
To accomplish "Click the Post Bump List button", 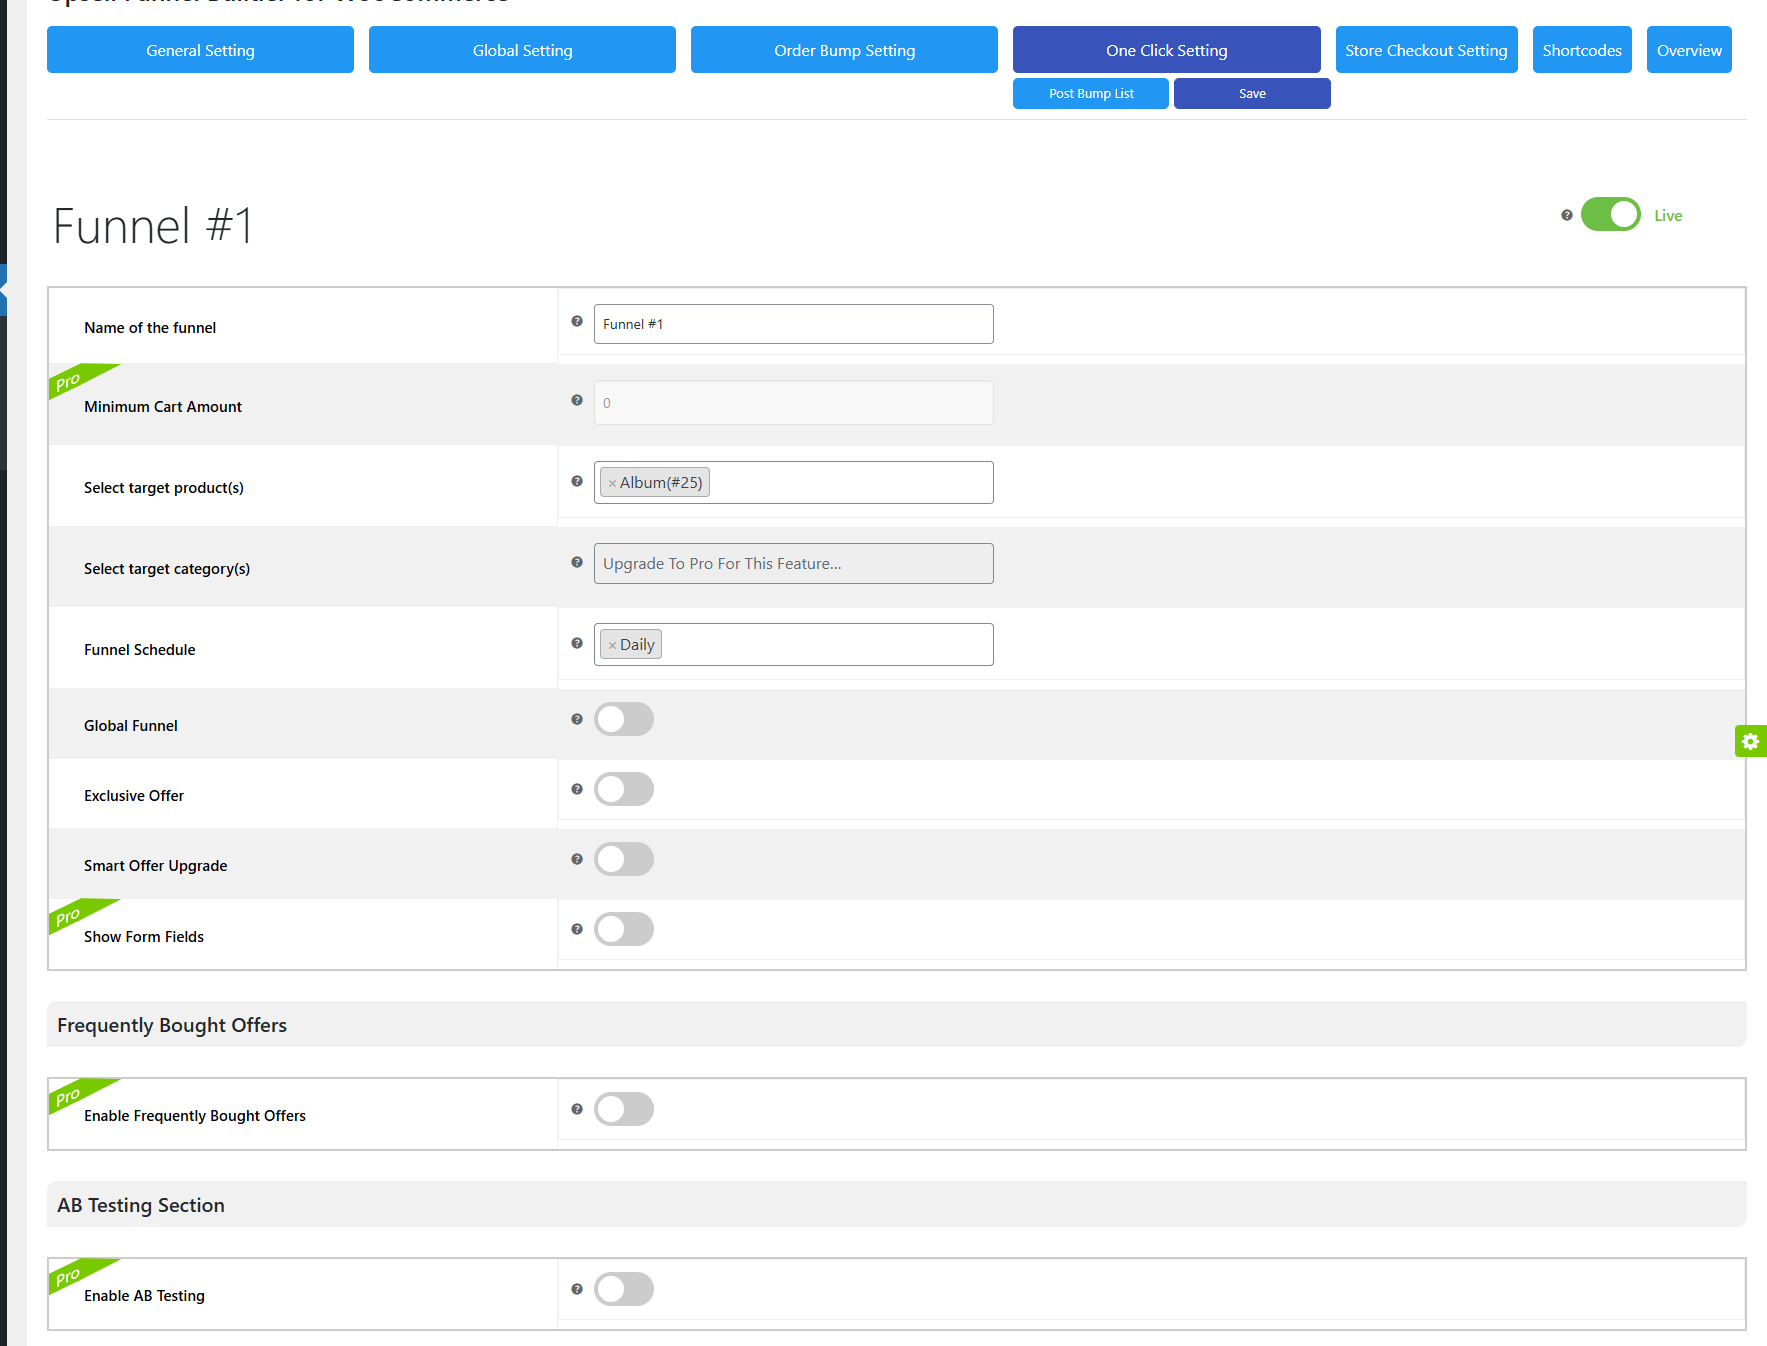I will point(1091,93).
